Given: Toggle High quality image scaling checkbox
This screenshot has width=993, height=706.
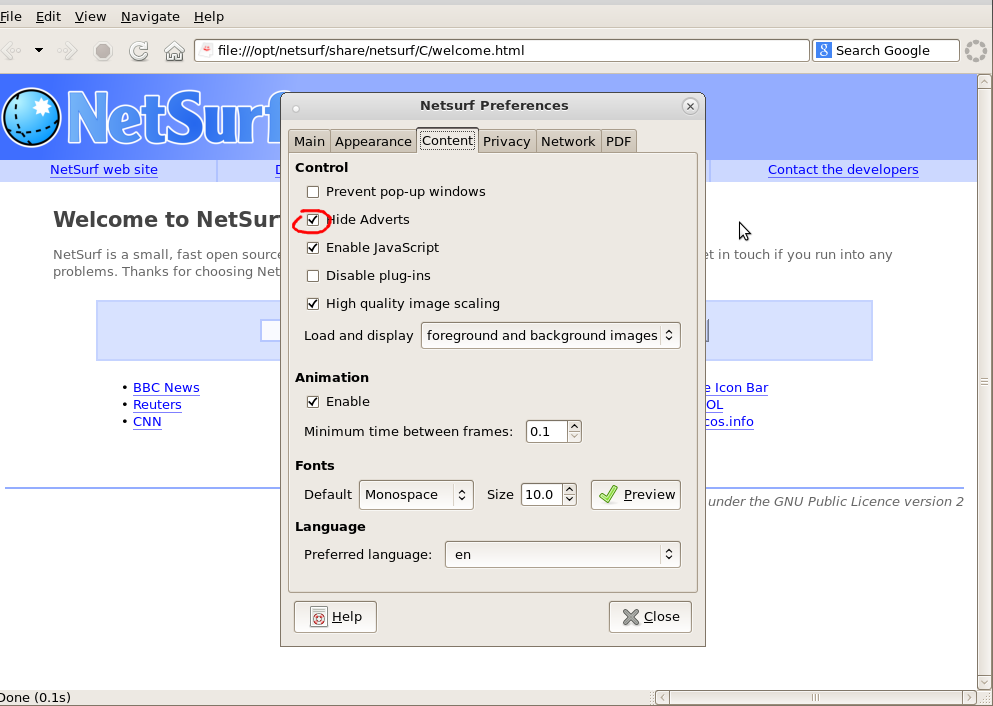Looking at the screenshot, I should (313, 304).
